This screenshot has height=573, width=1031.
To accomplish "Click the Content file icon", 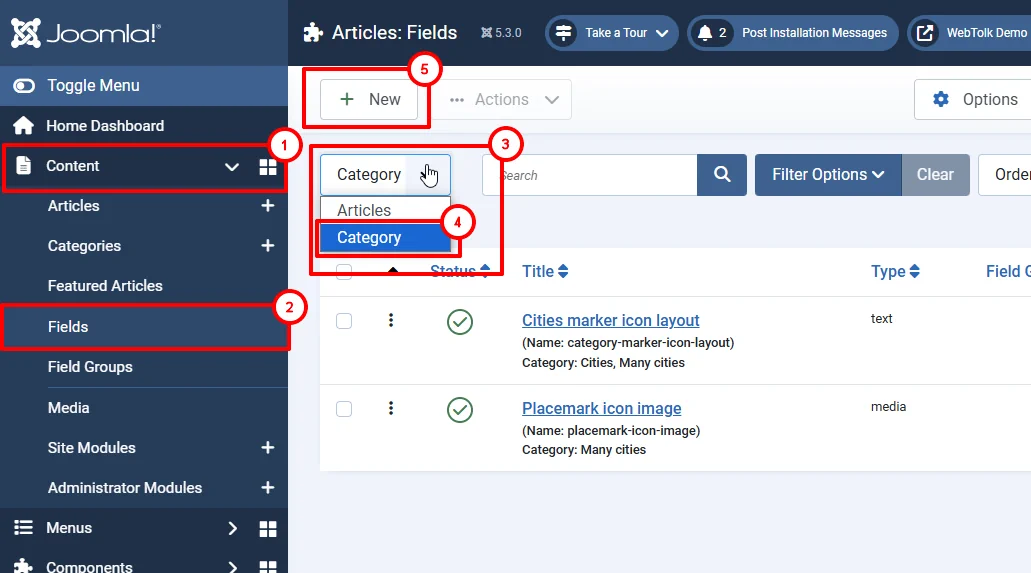I will point(24,166).
